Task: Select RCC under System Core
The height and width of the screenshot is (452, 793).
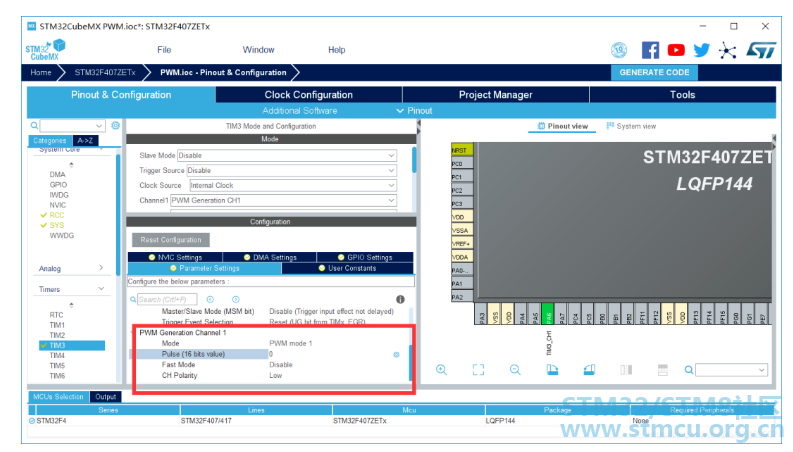Action: click(x=57, y=215)
